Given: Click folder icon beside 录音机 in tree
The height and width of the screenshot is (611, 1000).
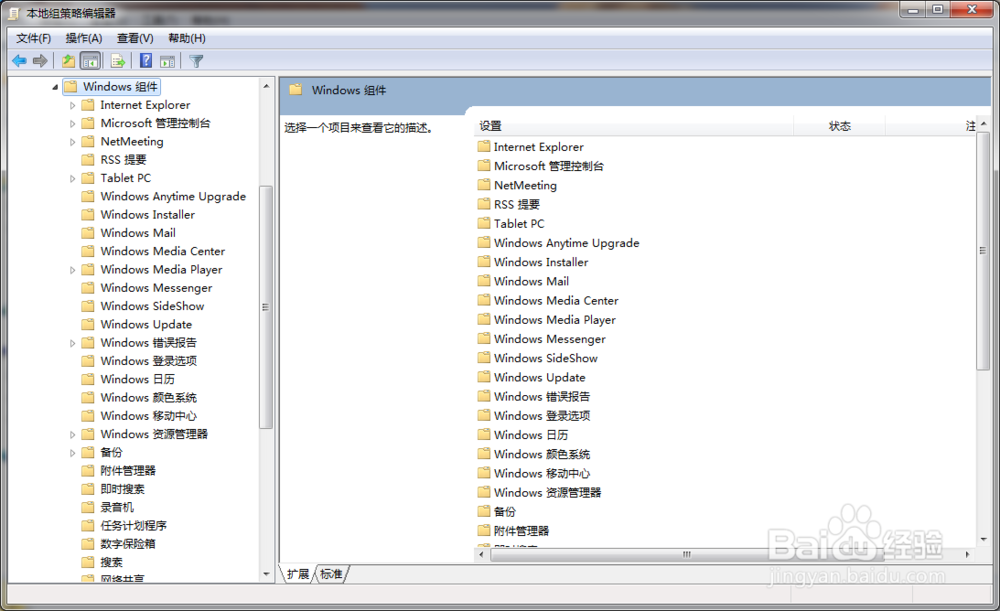Looking at the screenshot, I should pos(88,508).
